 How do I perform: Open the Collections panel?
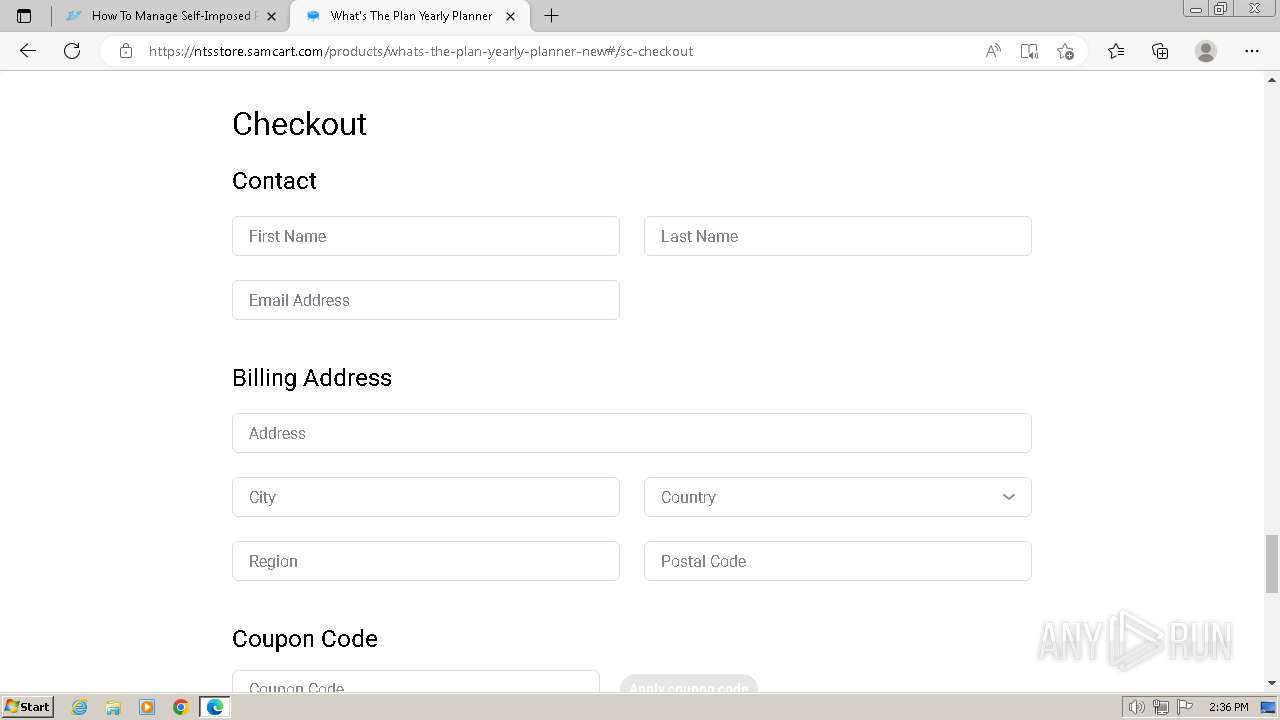1160,51
